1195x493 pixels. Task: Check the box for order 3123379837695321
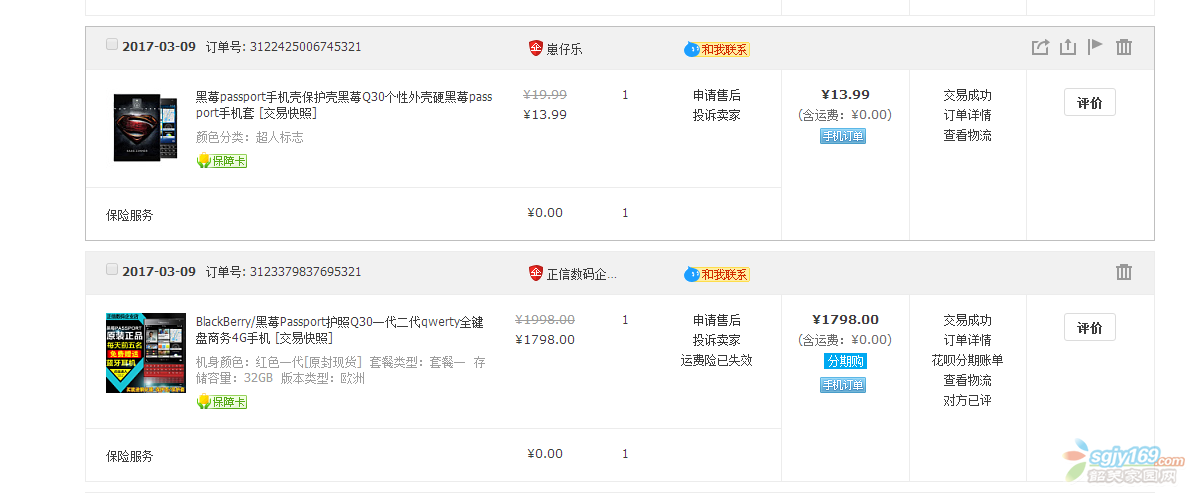coord(112,269)
